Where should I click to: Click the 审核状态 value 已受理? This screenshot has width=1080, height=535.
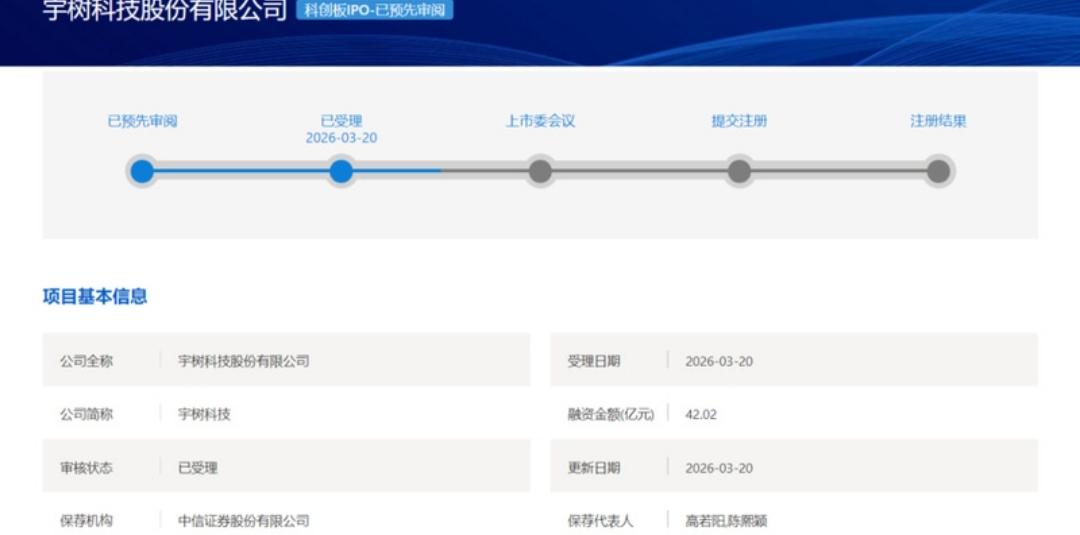pos(198,468)
